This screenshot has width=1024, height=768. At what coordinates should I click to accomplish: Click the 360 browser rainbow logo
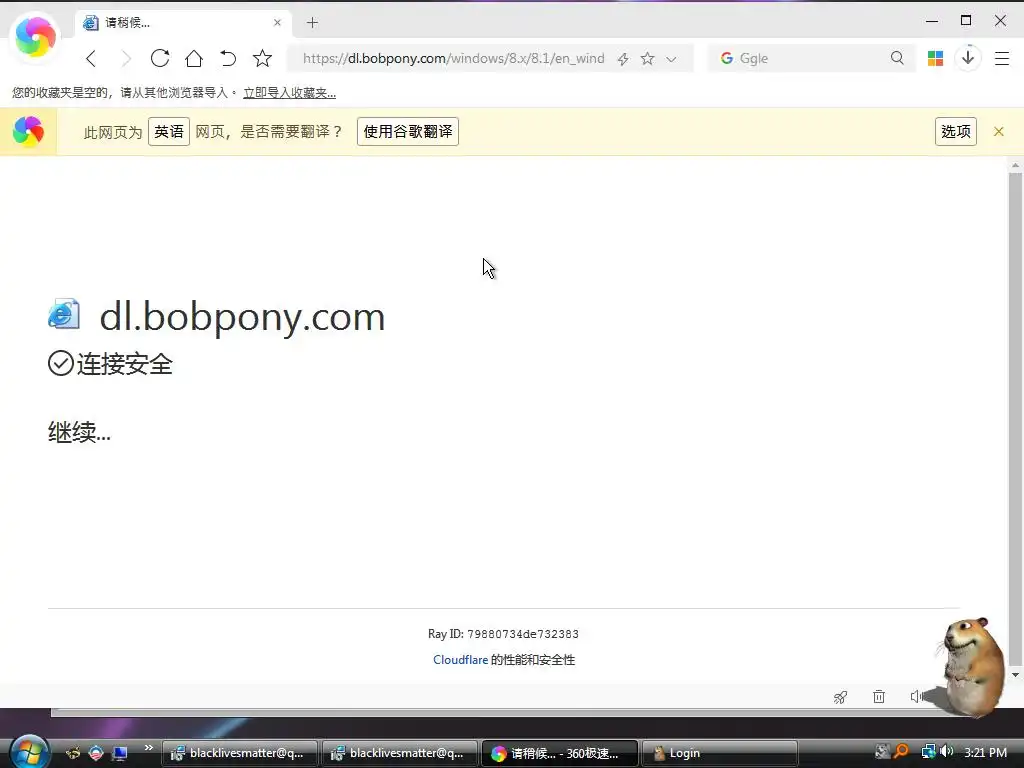point(35,37)
